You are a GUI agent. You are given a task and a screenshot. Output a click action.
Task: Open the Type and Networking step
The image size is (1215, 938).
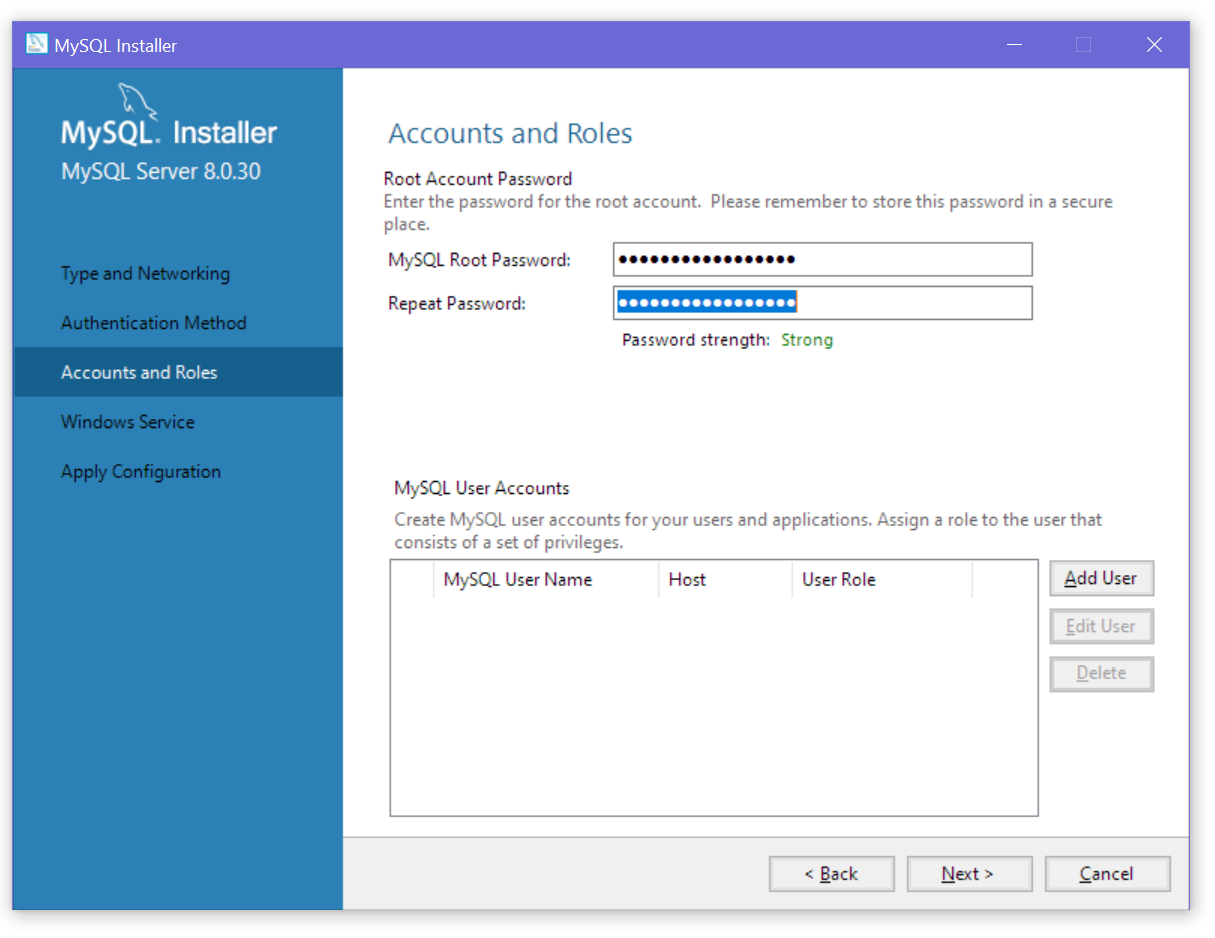click(145, 273)
